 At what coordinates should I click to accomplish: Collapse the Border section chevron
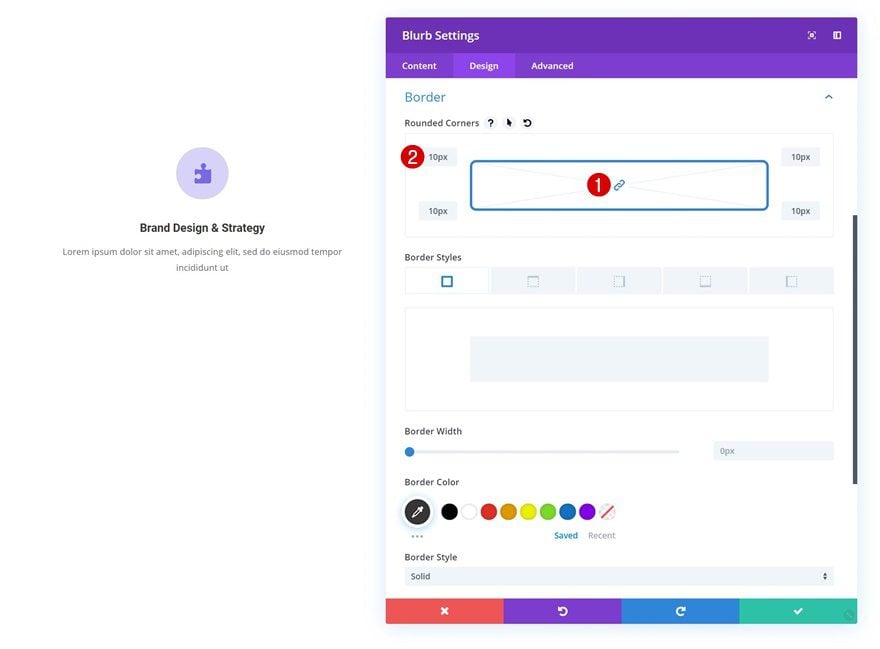coord(828,97)
